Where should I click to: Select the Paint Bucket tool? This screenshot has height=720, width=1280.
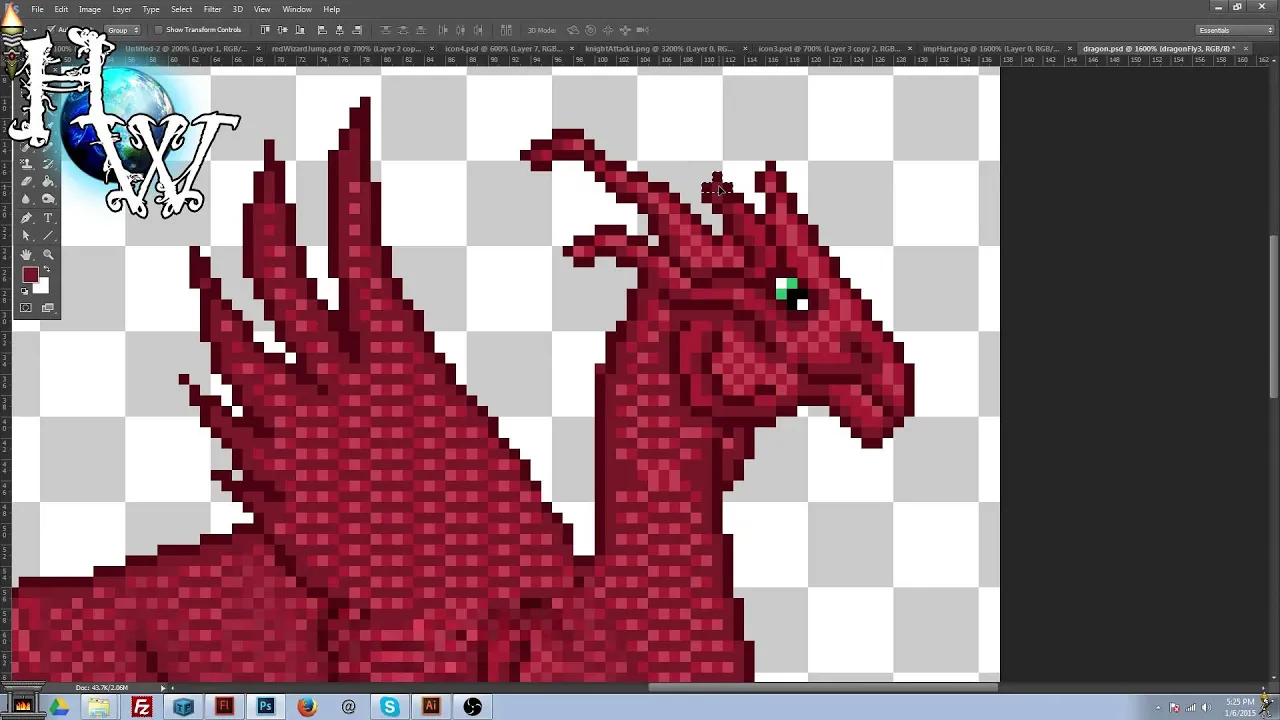48,181
